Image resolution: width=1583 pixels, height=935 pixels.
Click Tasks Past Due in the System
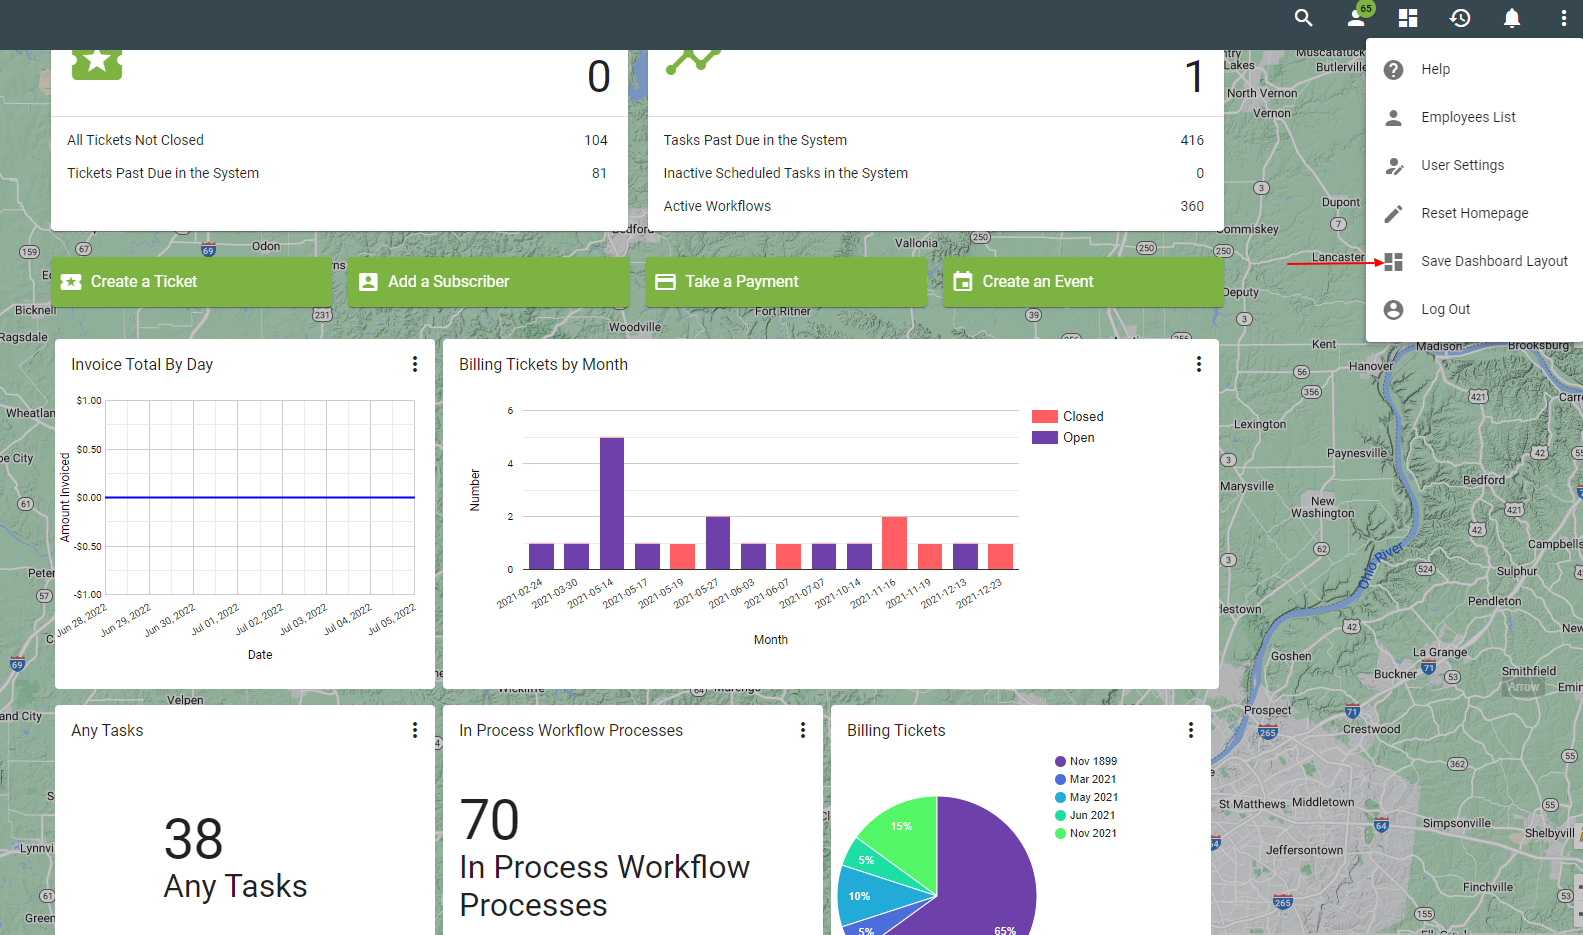tap(934, 140)
